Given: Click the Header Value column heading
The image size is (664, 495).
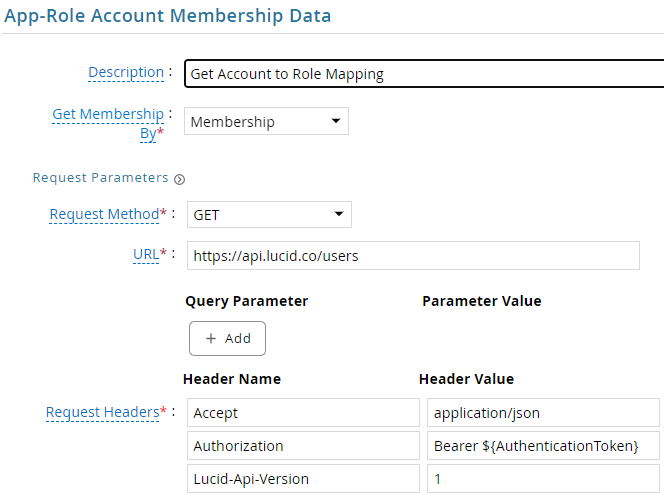Looking at the screenshot, I should (x=467, y=379).
